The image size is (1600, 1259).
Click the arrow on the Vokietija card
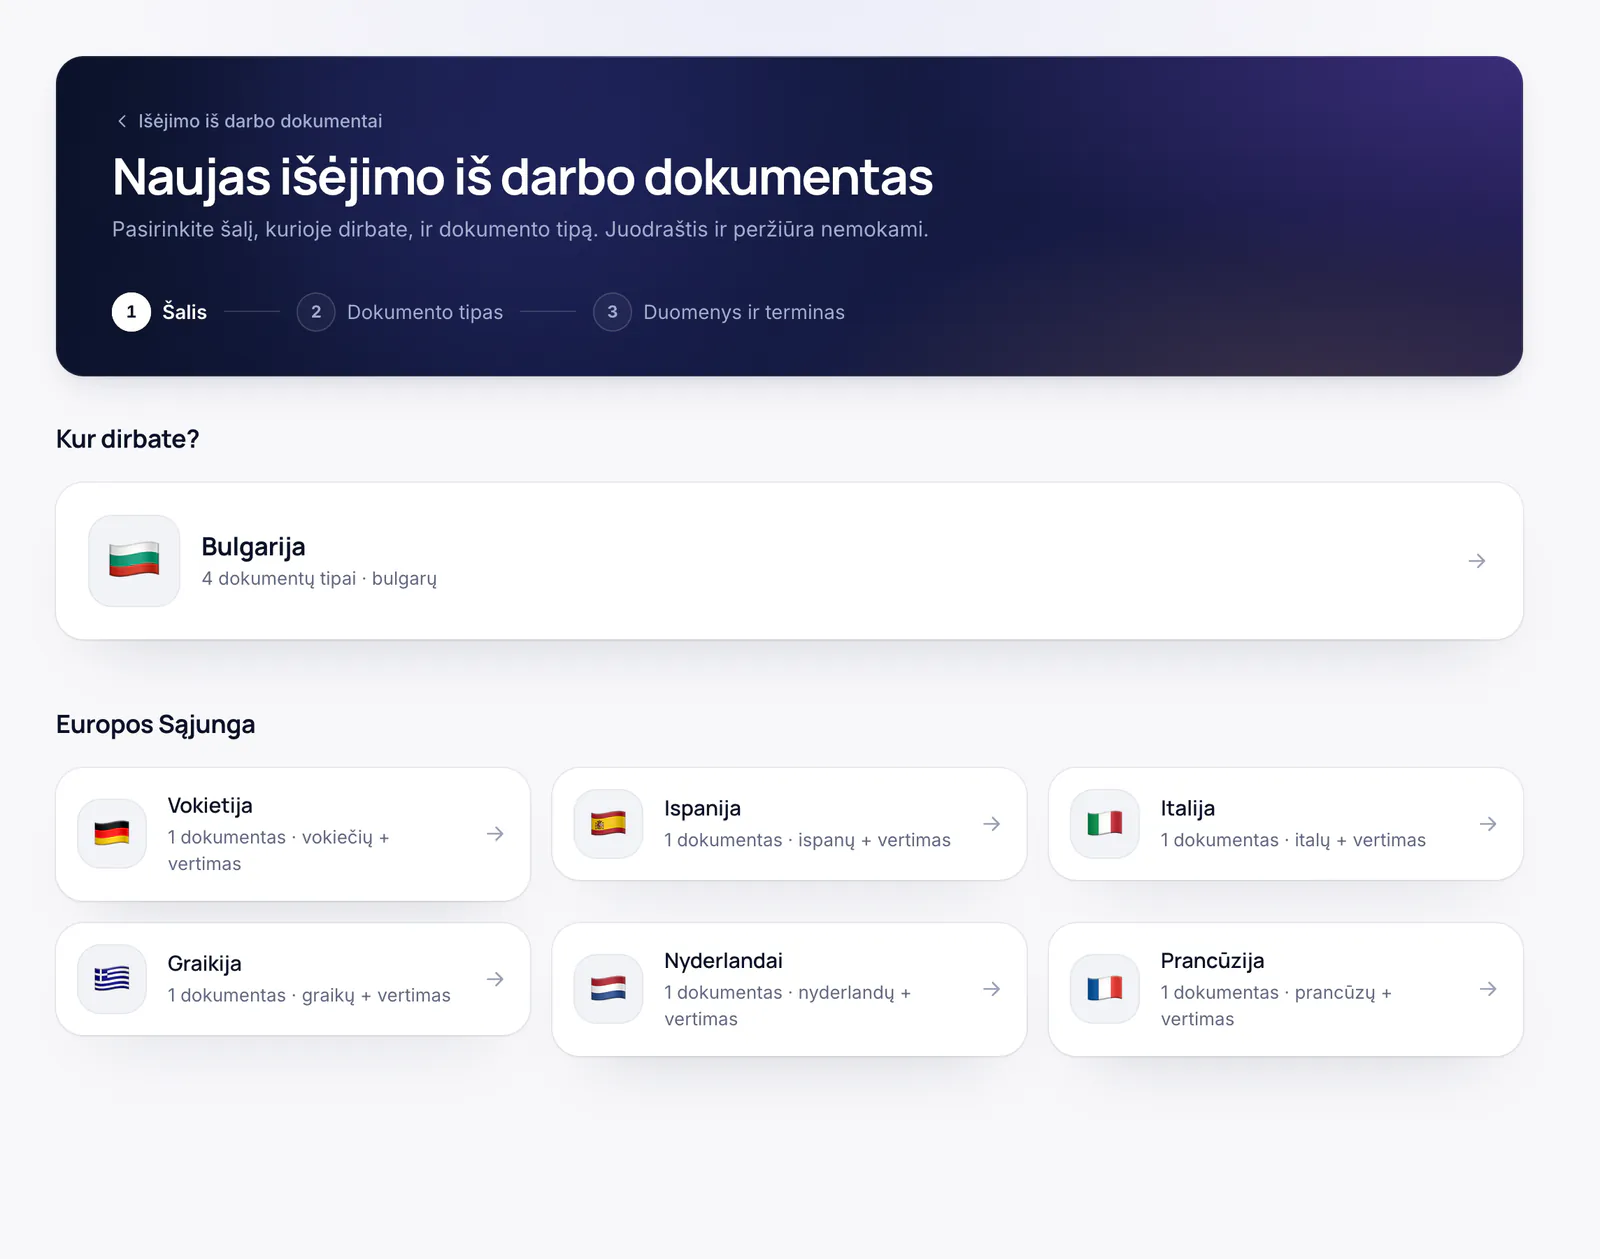[x=495, y=834]
